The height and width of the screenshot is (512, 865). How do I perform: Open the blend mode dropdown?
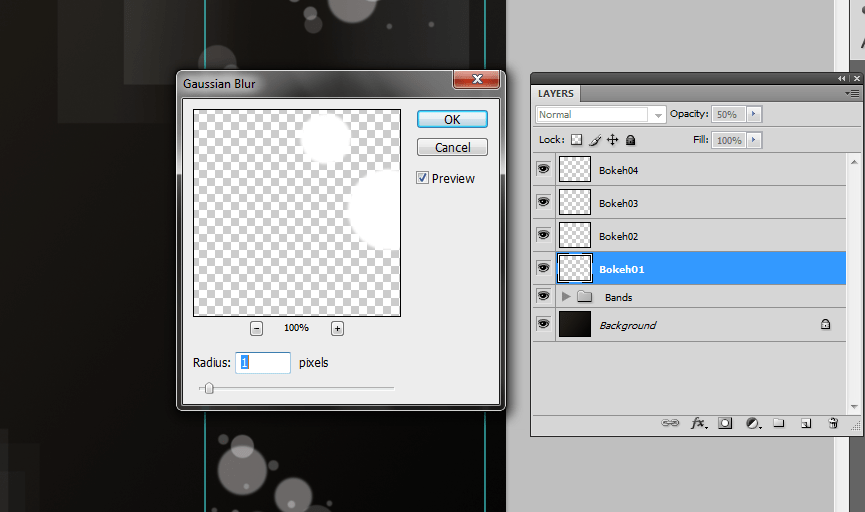coord(600,115)
